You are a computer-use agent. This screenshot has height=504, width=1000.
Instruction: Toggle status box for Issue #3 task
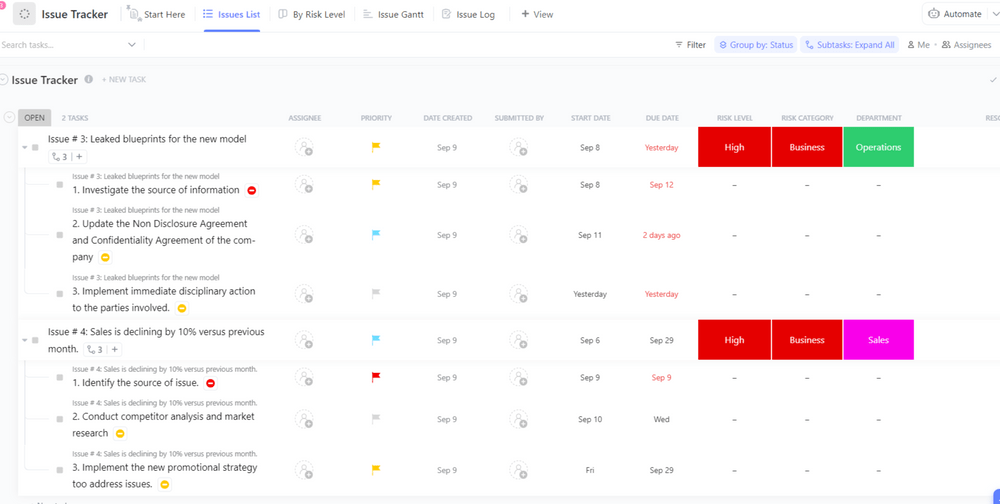pos(35,148)
